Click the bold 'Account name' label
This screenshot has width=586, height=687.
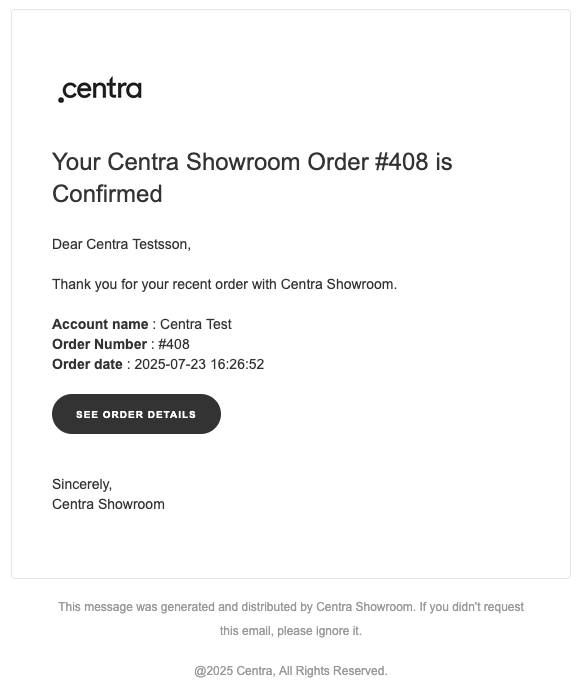click(100, 324)
